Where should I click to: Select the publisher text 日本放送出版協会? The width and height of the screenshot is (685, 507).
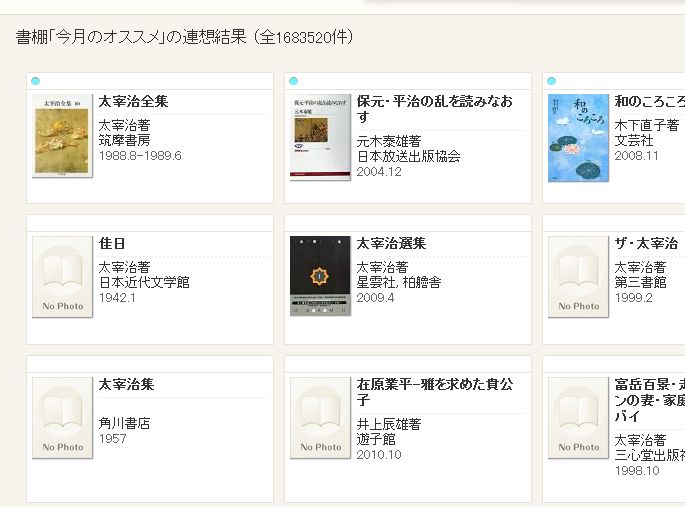[x=408, y=156]
